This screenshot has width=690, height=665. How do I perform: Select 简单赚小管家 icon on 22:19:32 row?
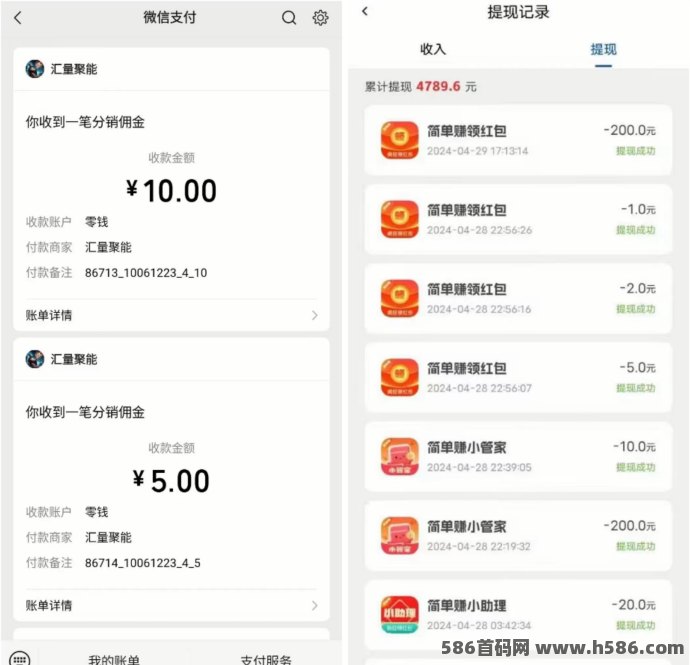pyautogui.click(x=400, y=536)
